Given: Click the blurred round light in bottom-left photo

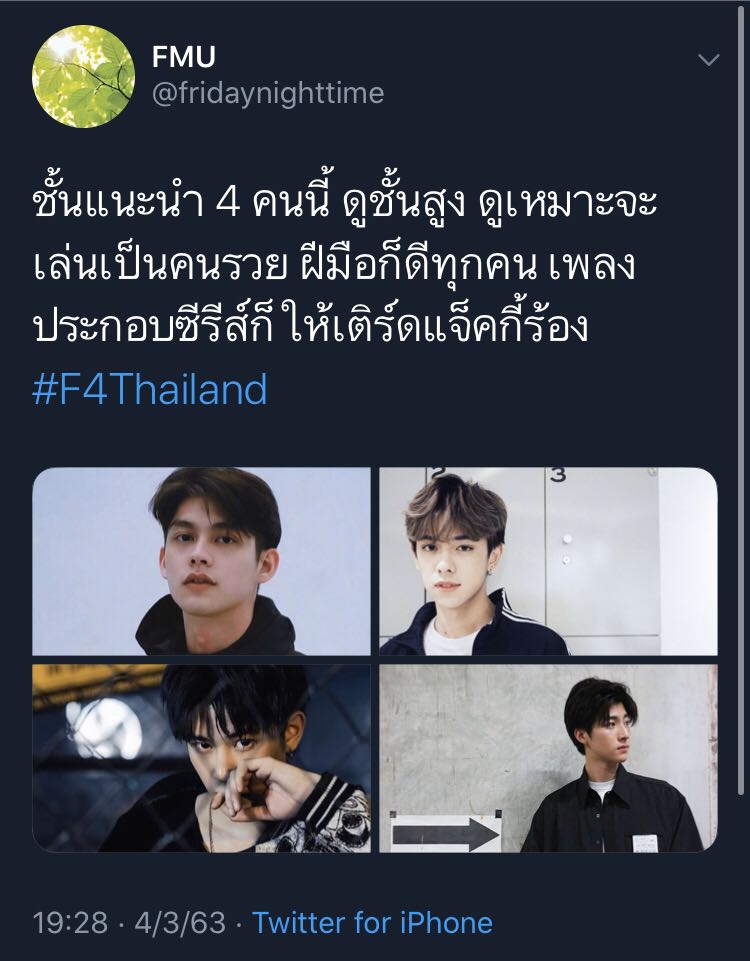Looking at the screenshot, I should [103, 728].
